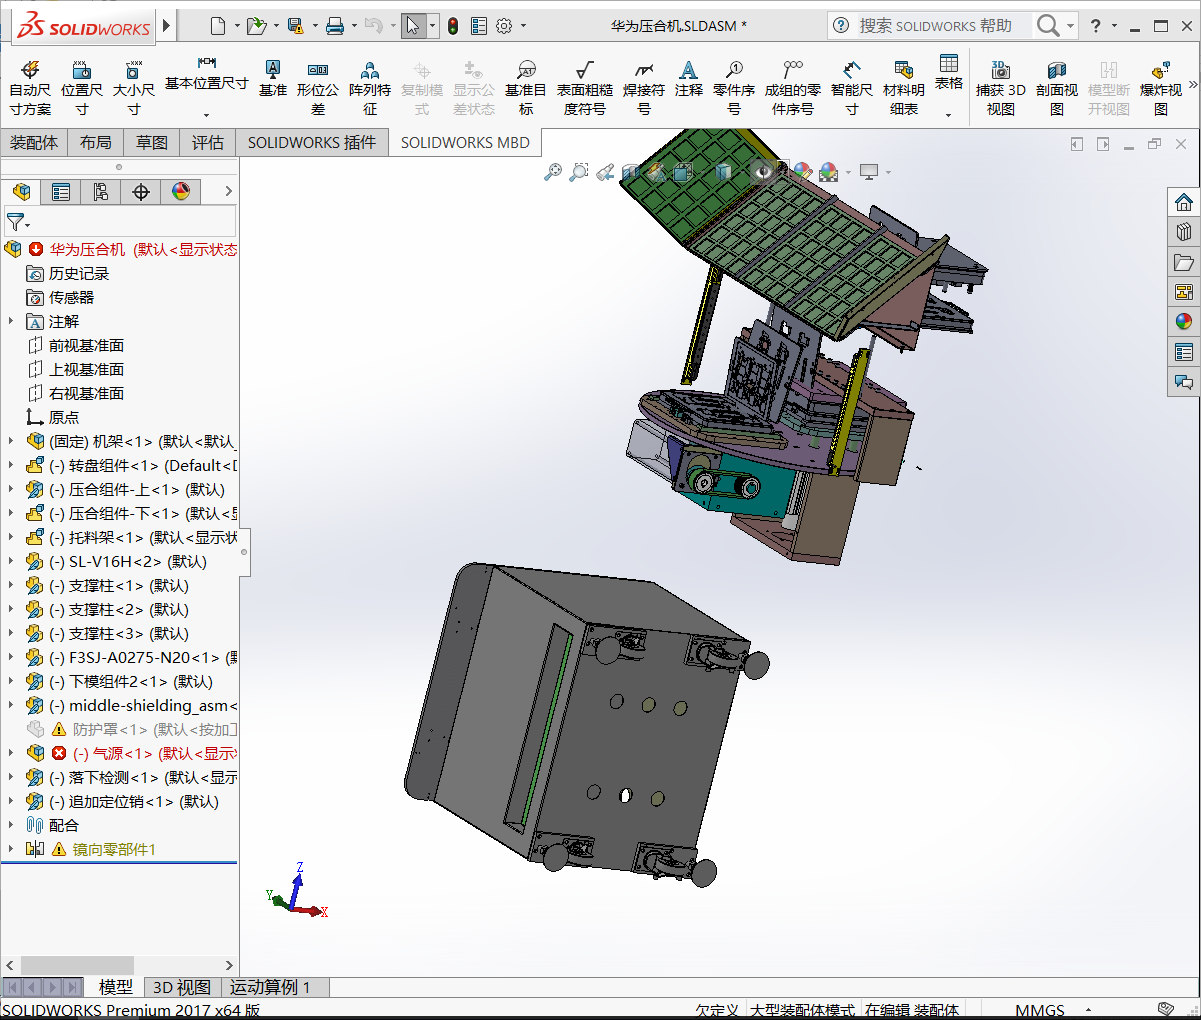Open the unit system MMGS dropdown
The image size is (1201, 1020).
click(1088, 1010)
